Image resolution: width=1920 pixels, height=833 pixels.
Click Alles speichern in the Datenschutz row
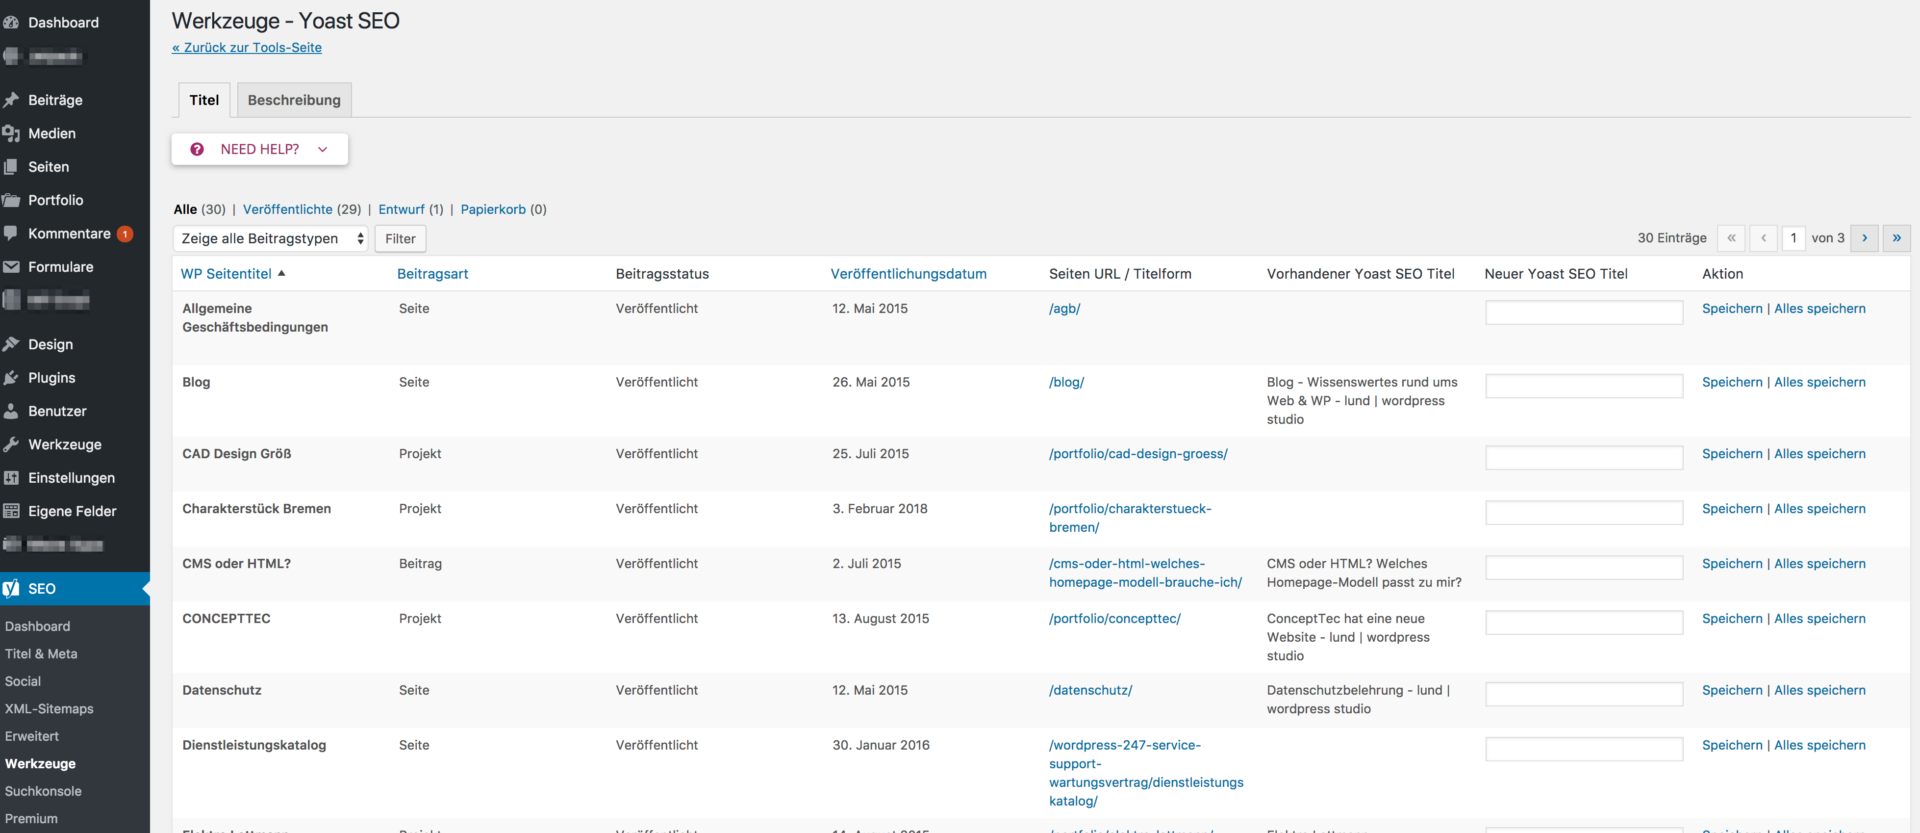click(x=1820, y=690)
